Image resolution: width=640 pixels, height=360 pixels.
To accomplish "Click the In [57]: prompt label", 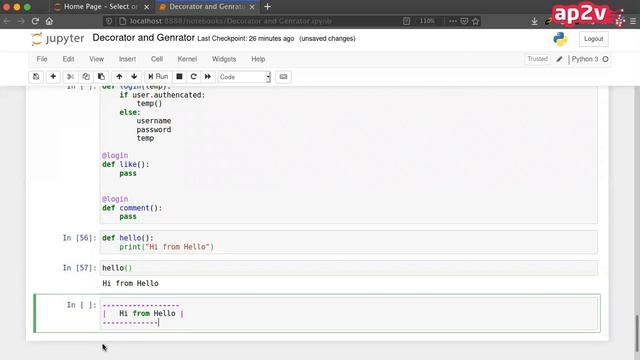I will 79,268.
